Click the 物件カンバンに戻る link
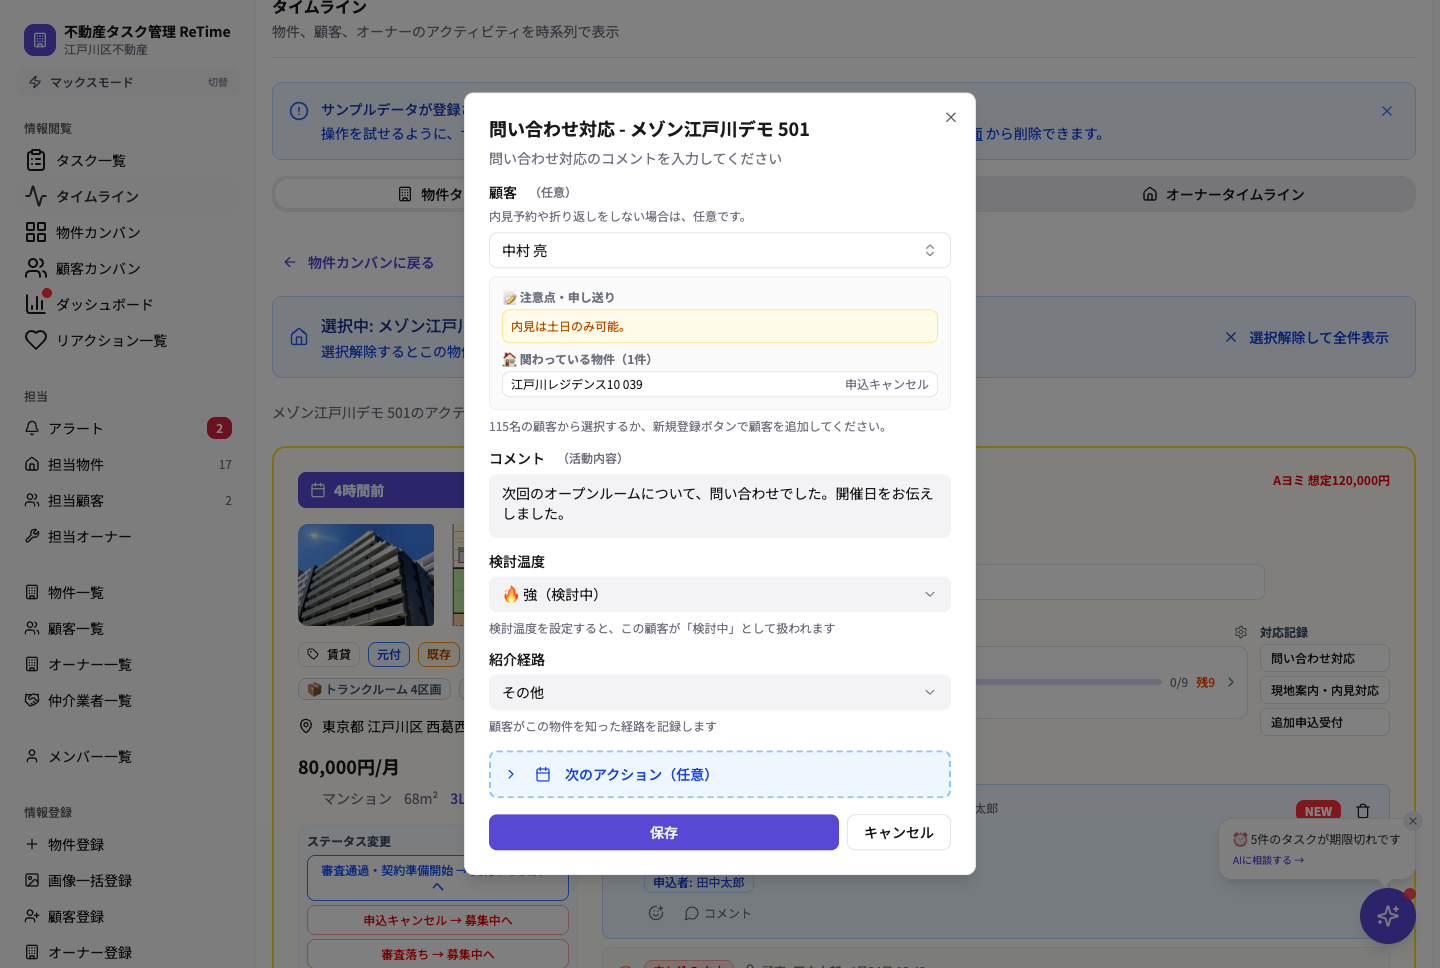The image size is (1440, 968). coord(359,263)
